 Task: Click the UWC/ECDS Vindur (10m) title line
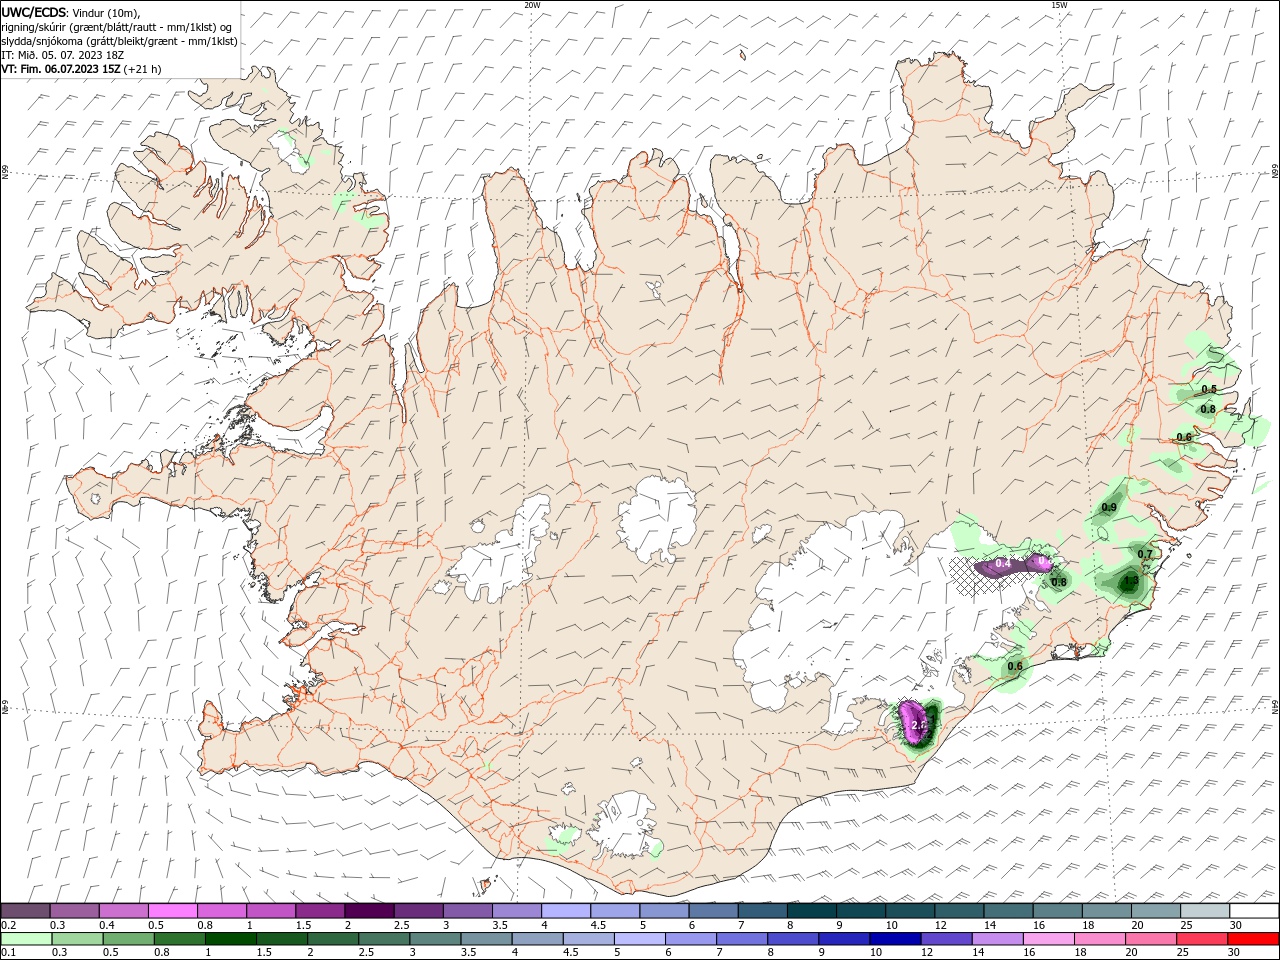click(71, 12)
